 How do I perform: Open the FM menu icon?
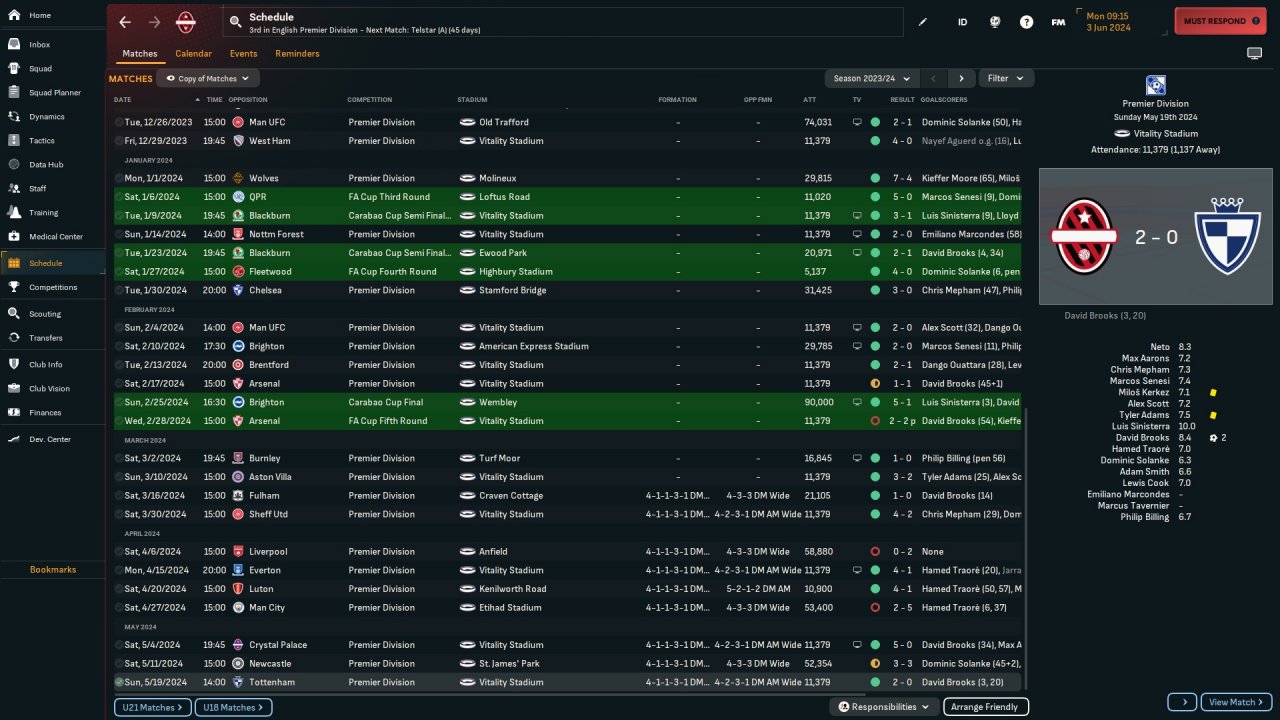pos(1058,22)
